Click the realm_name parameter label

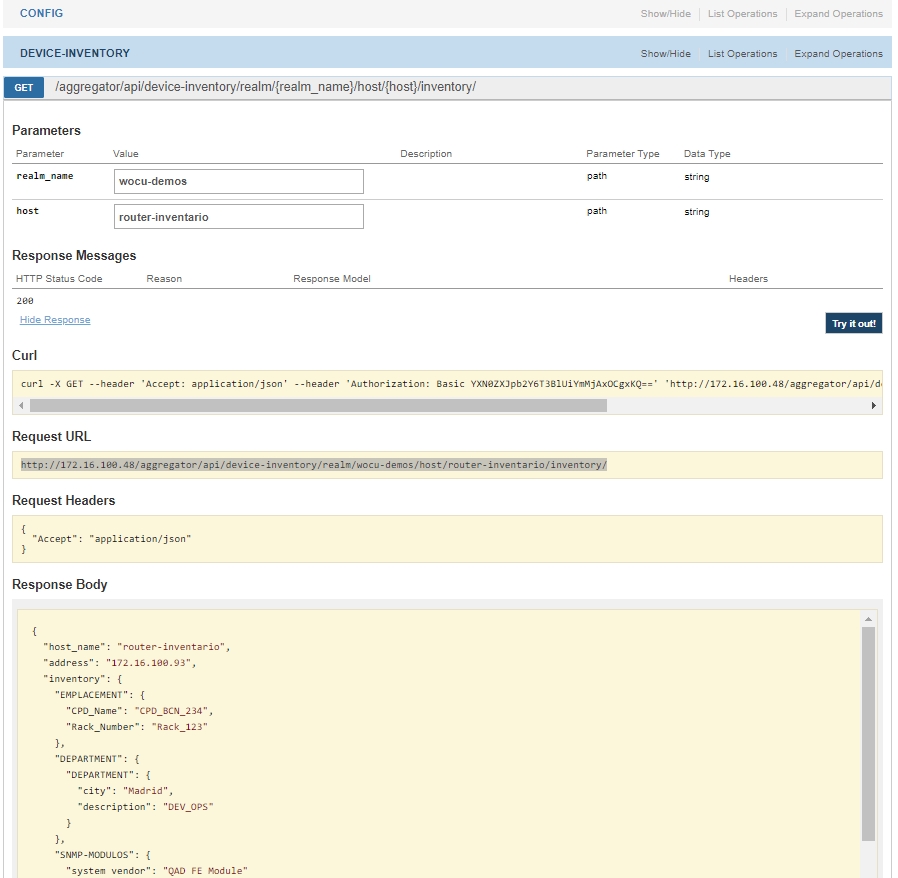[x=45, y=176]
